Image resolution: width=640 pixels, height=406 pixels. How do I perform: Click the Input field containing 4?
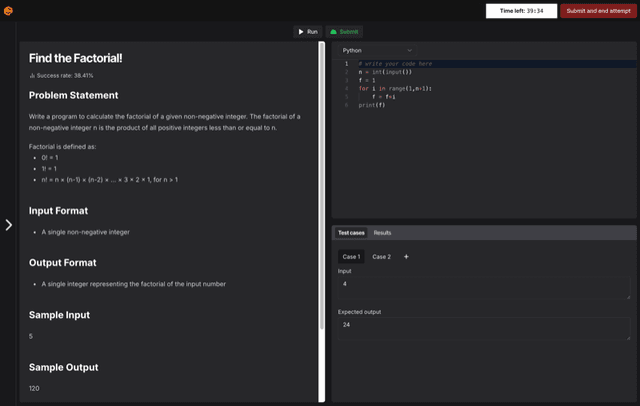[x=484, y=288]
